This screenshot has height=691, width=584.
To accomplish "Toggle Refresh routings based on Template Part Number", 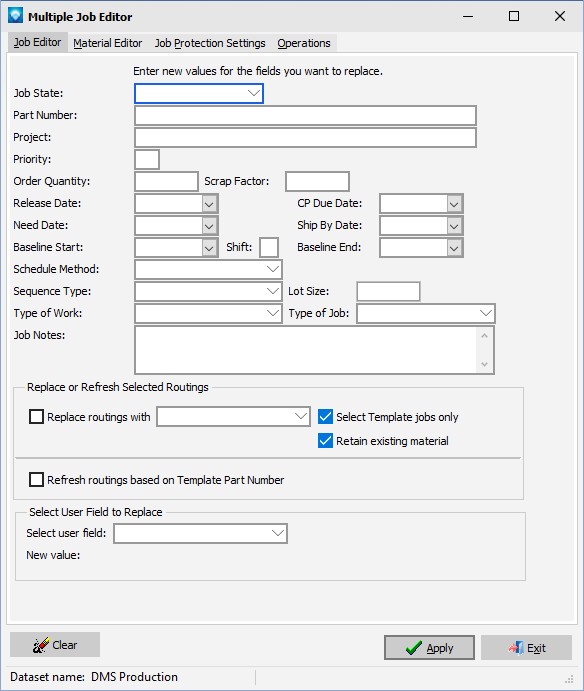I will pyautogui.click(x=36, y=479).
